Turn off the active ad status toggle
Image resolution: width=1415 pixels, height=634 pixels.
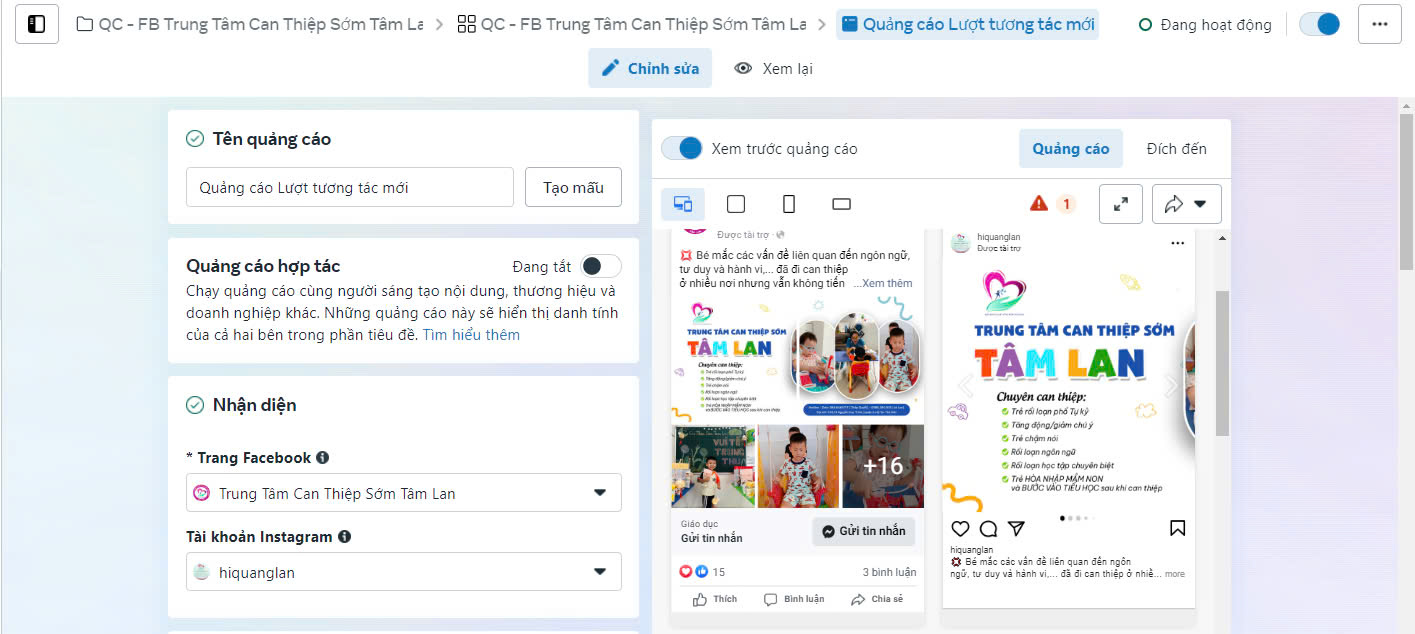[1319, 25]
